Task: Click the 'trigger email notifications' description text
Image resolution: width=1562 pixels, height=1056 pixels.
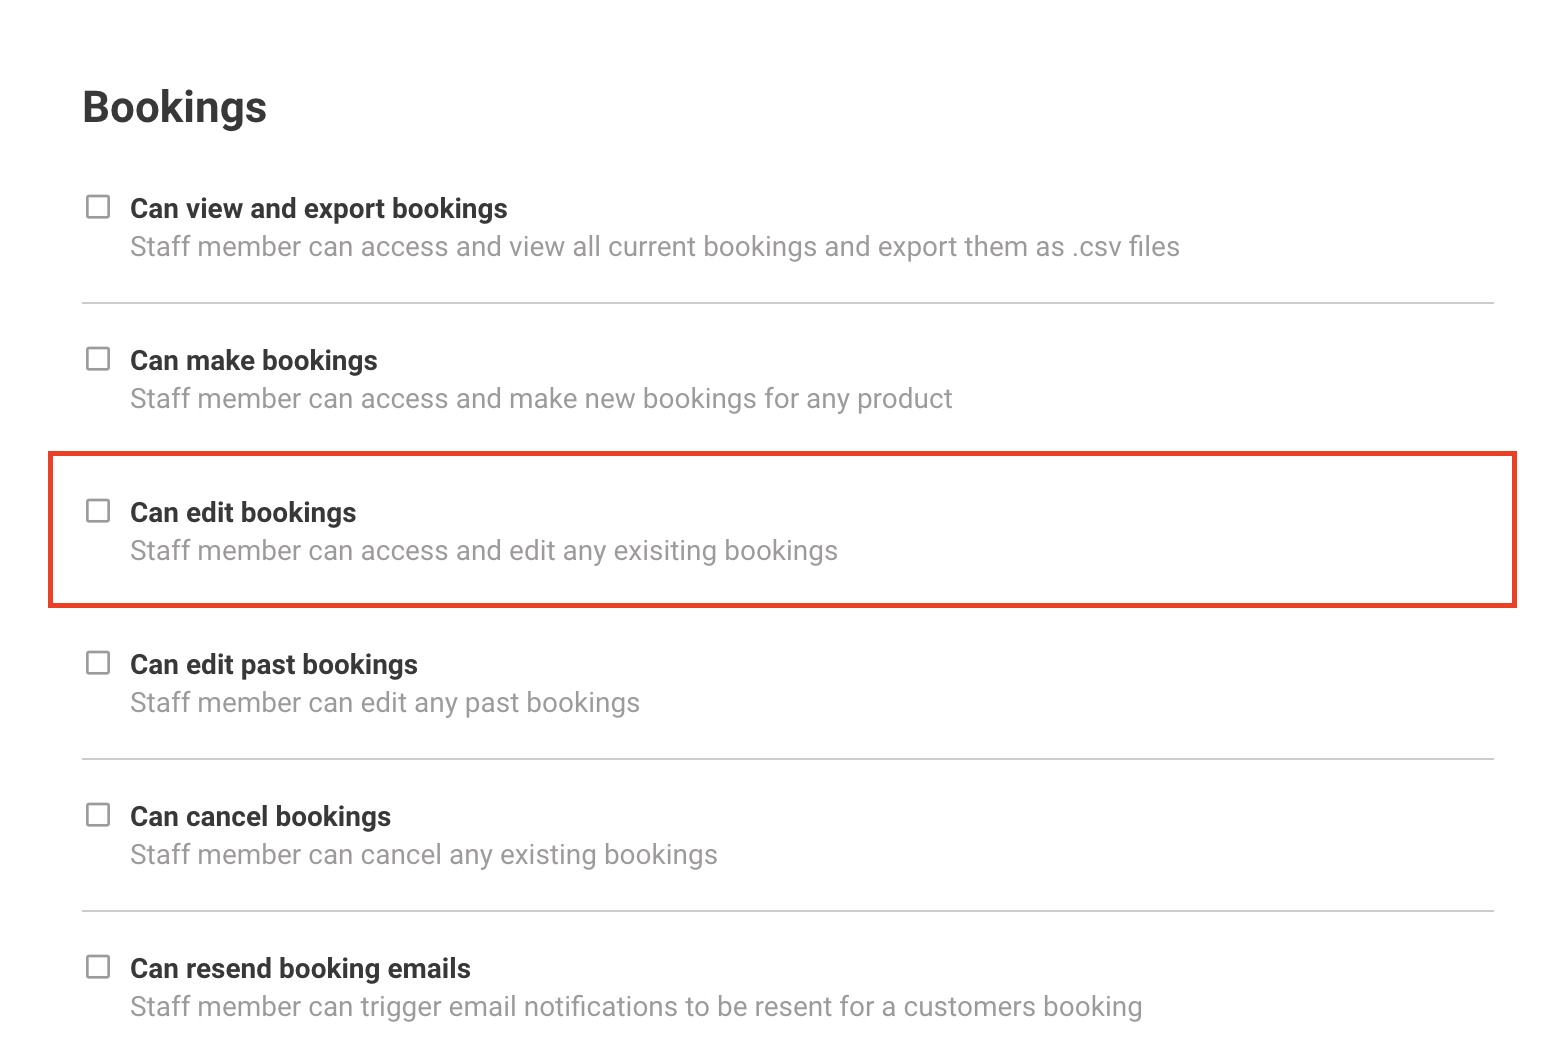Action: coord(635,1007)
